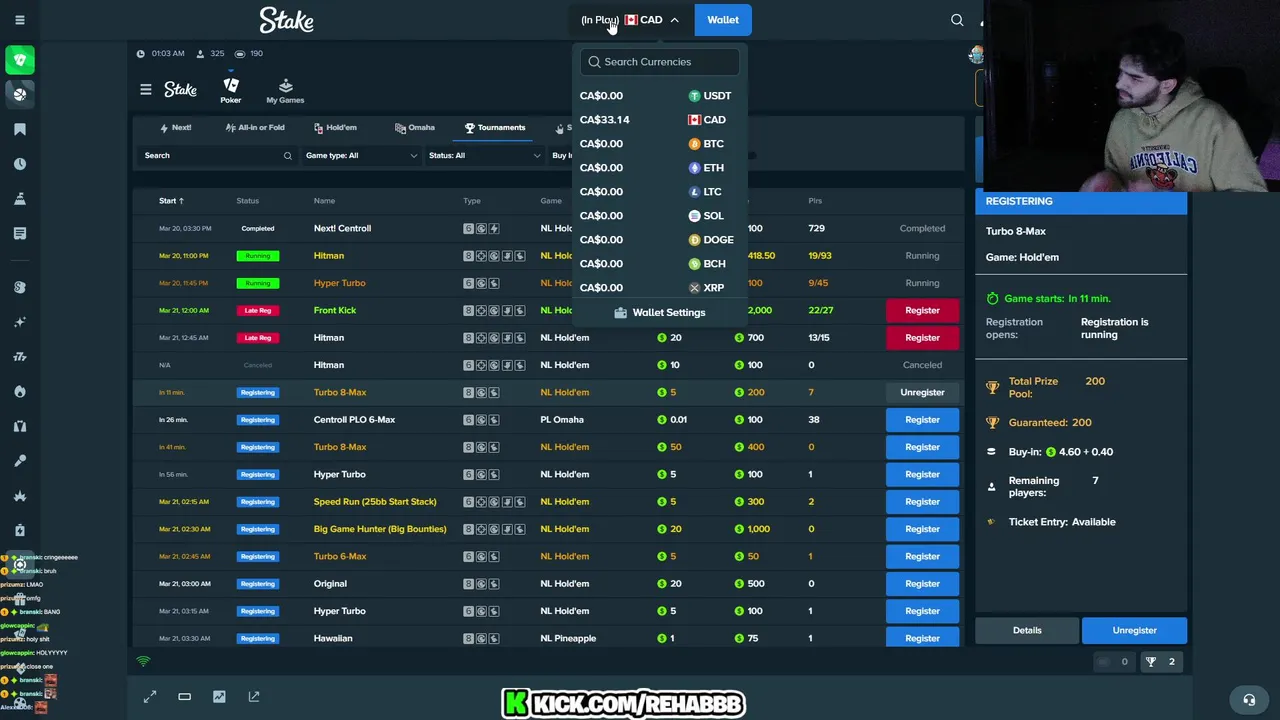Sort by the Status column header
Viewport: 1280px width, 720px height.
point(248,201)
